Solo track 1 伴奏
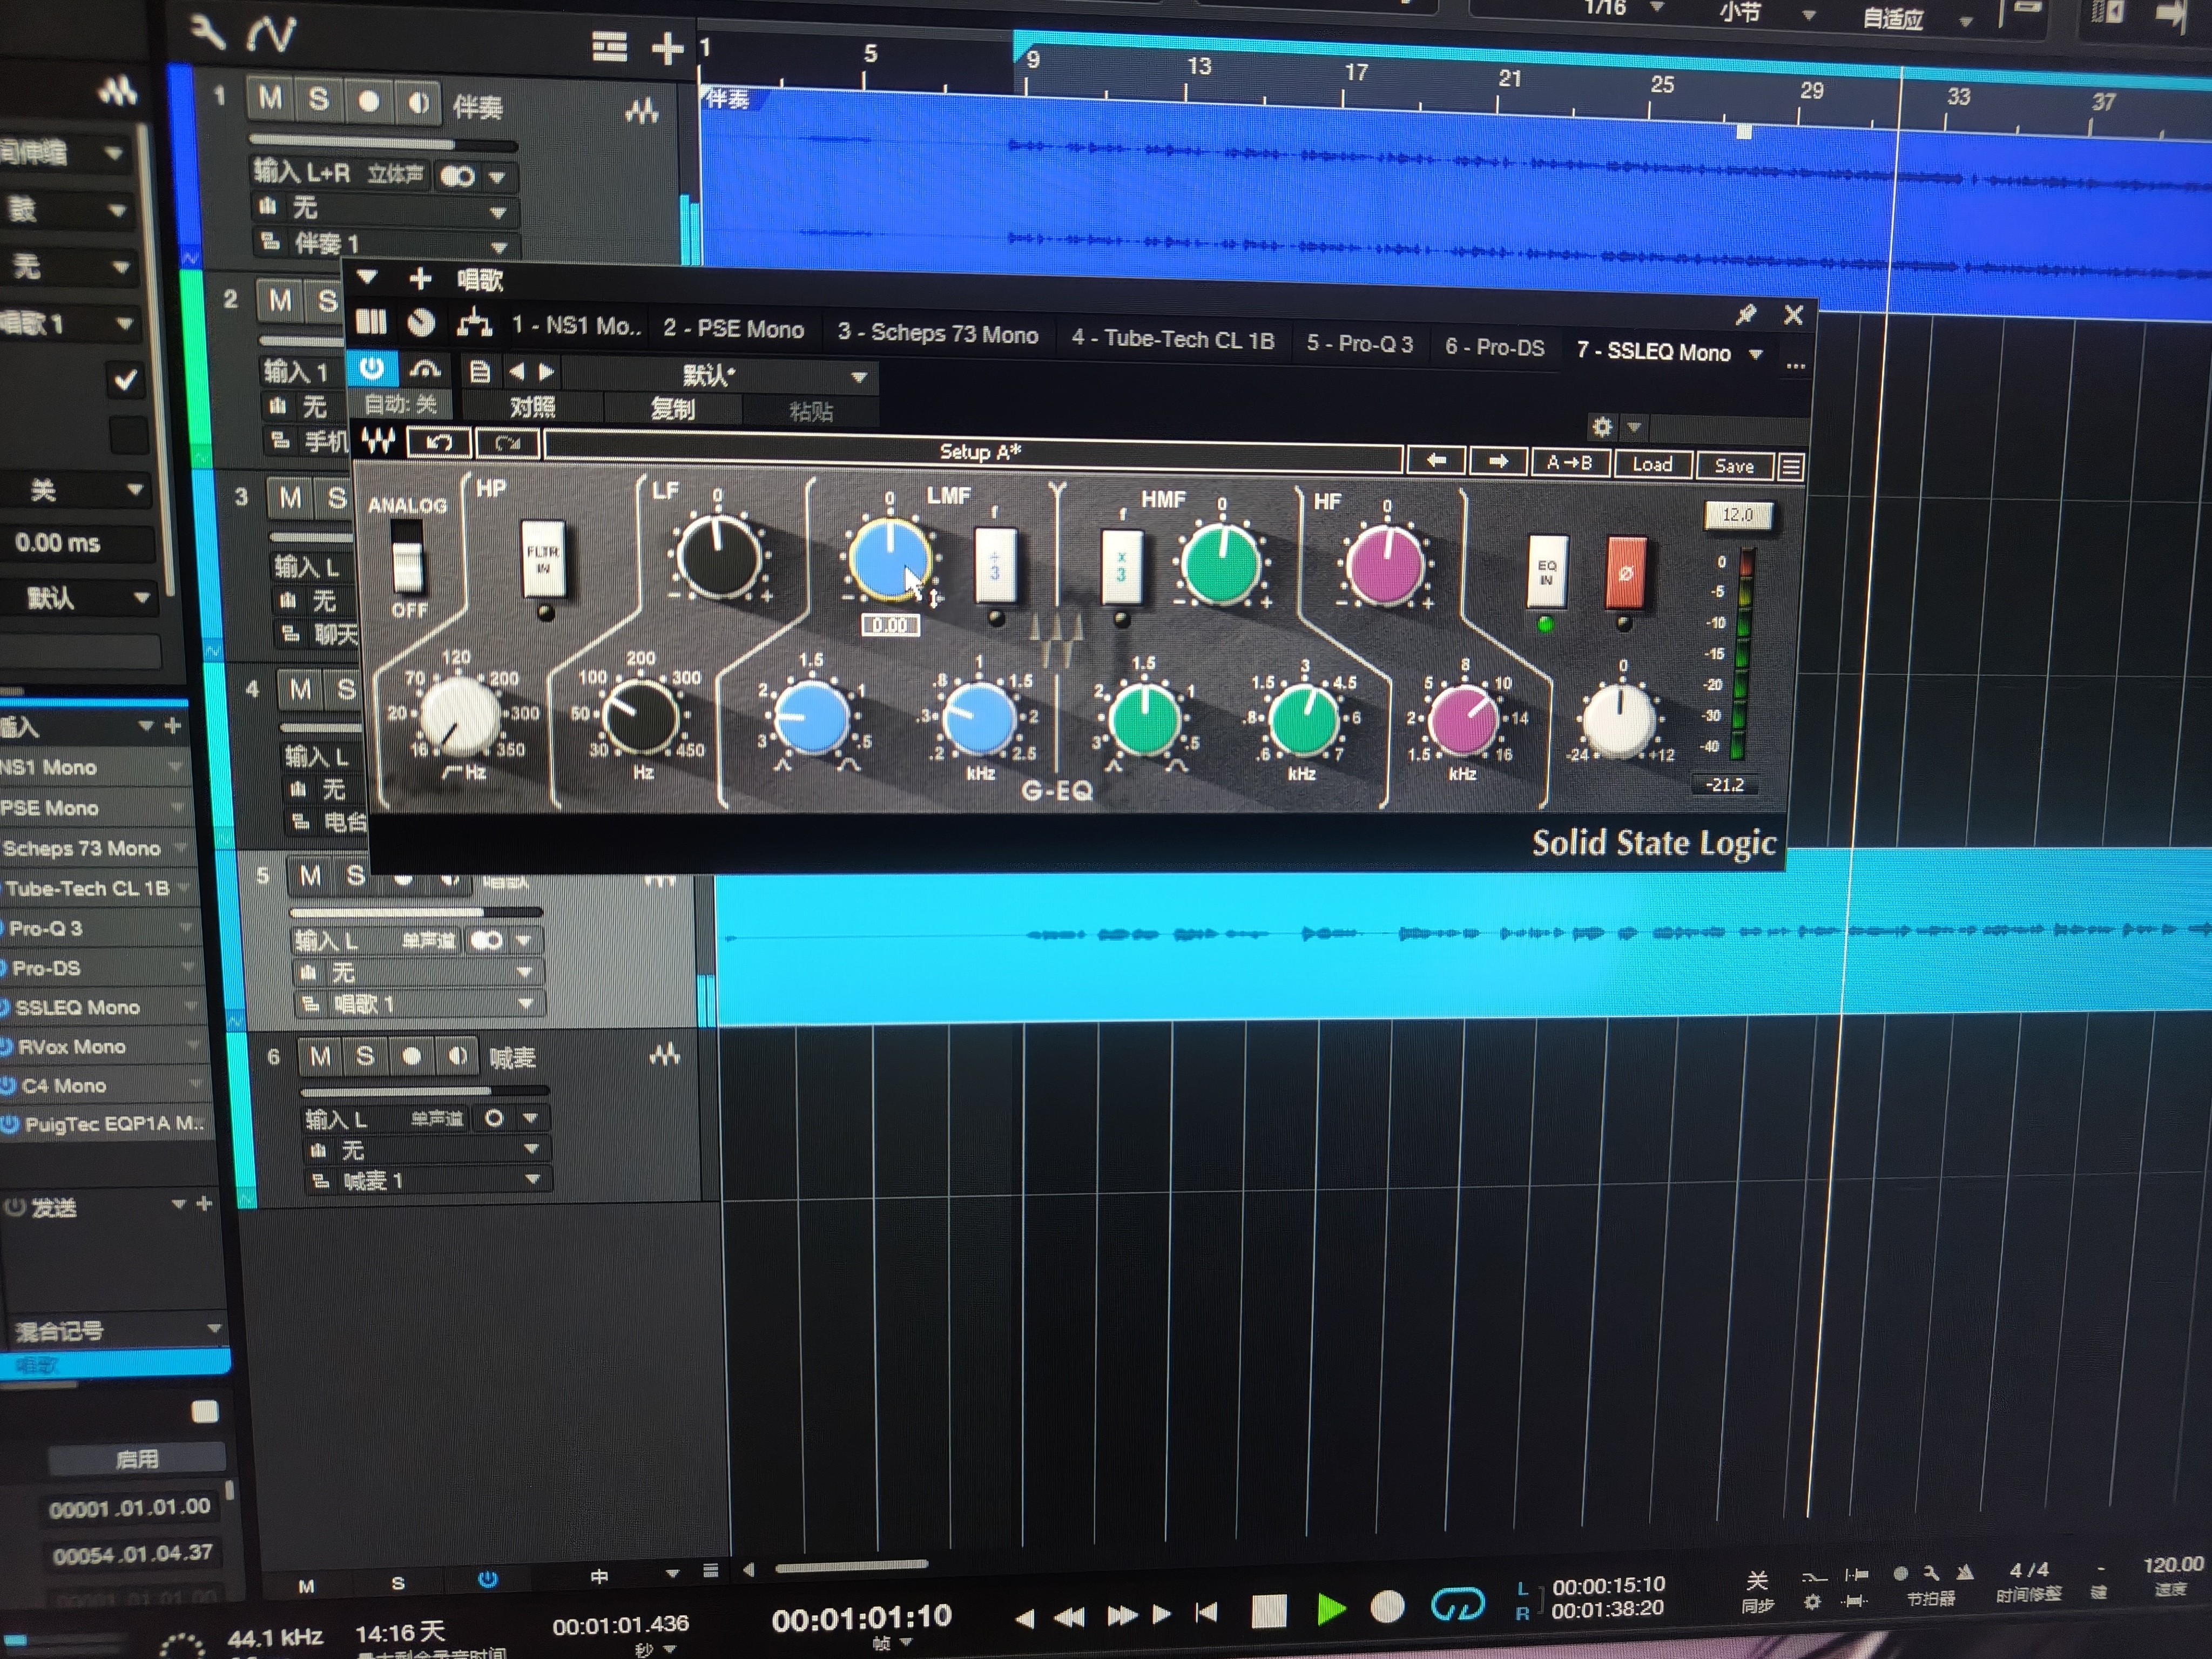The height and width of the screenshot is (1659, 2212). (x=318, y=99)
